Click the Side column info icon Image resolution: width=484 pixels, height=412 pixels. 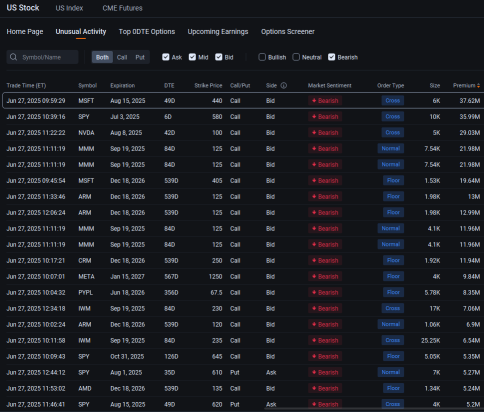[x=284, y=86]
